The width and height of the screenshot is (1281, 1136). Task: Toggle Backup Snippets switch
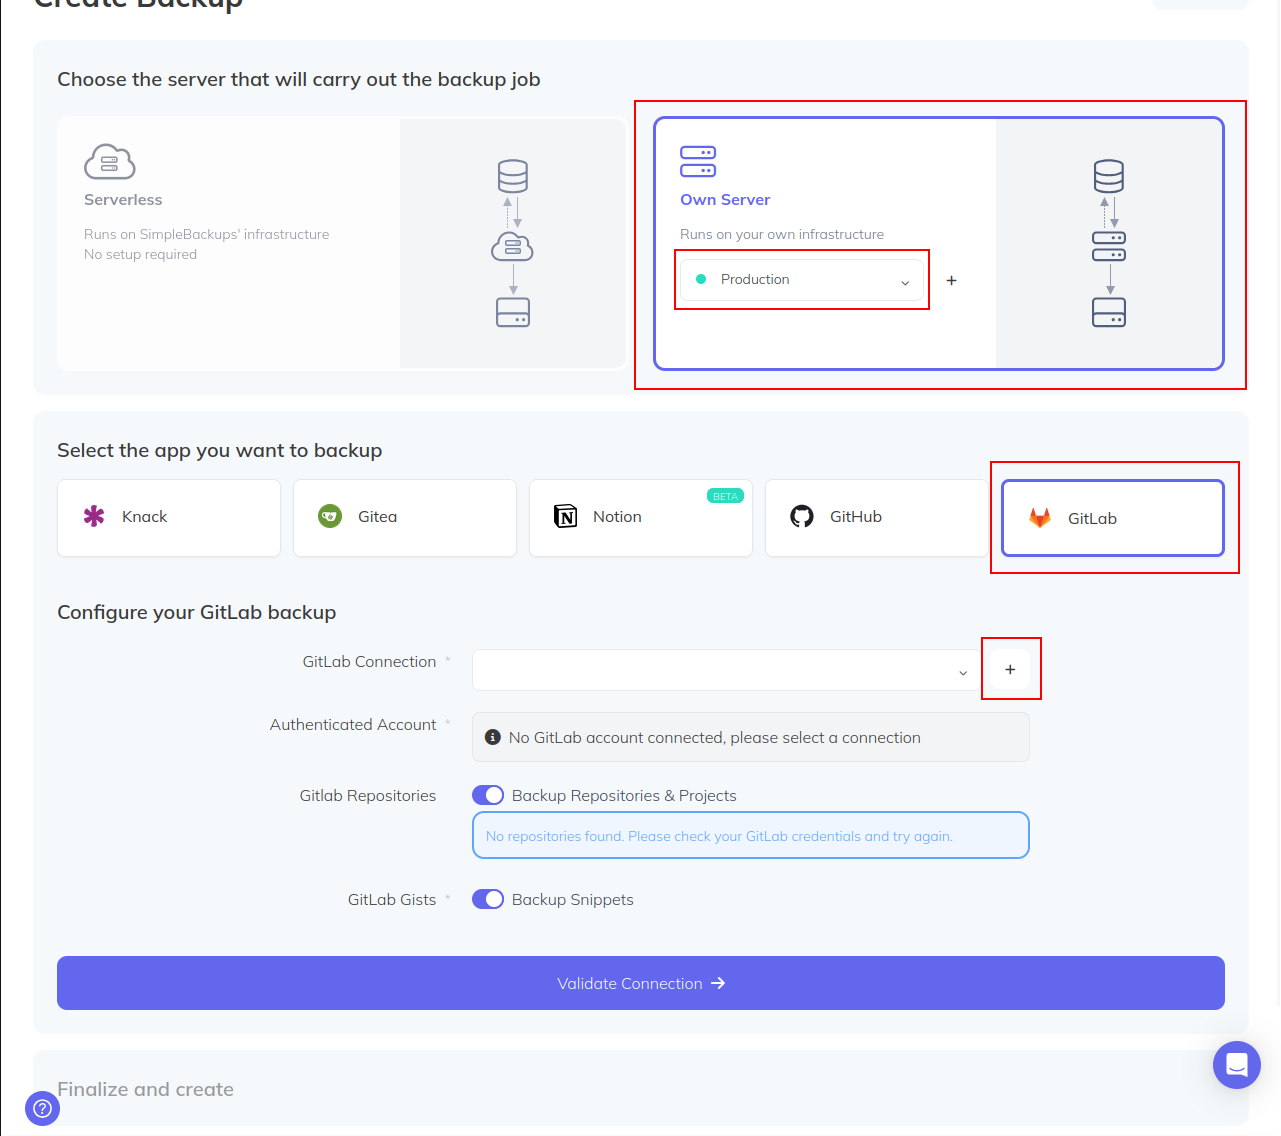[x=488, y=899]
